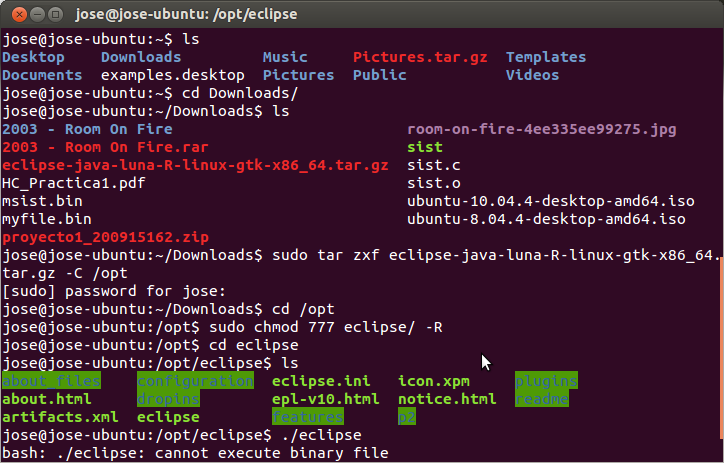Click 'HC_Practica1.pdf' file name
The height and width of the screenshot is (463, 724).
coord(74,183)
